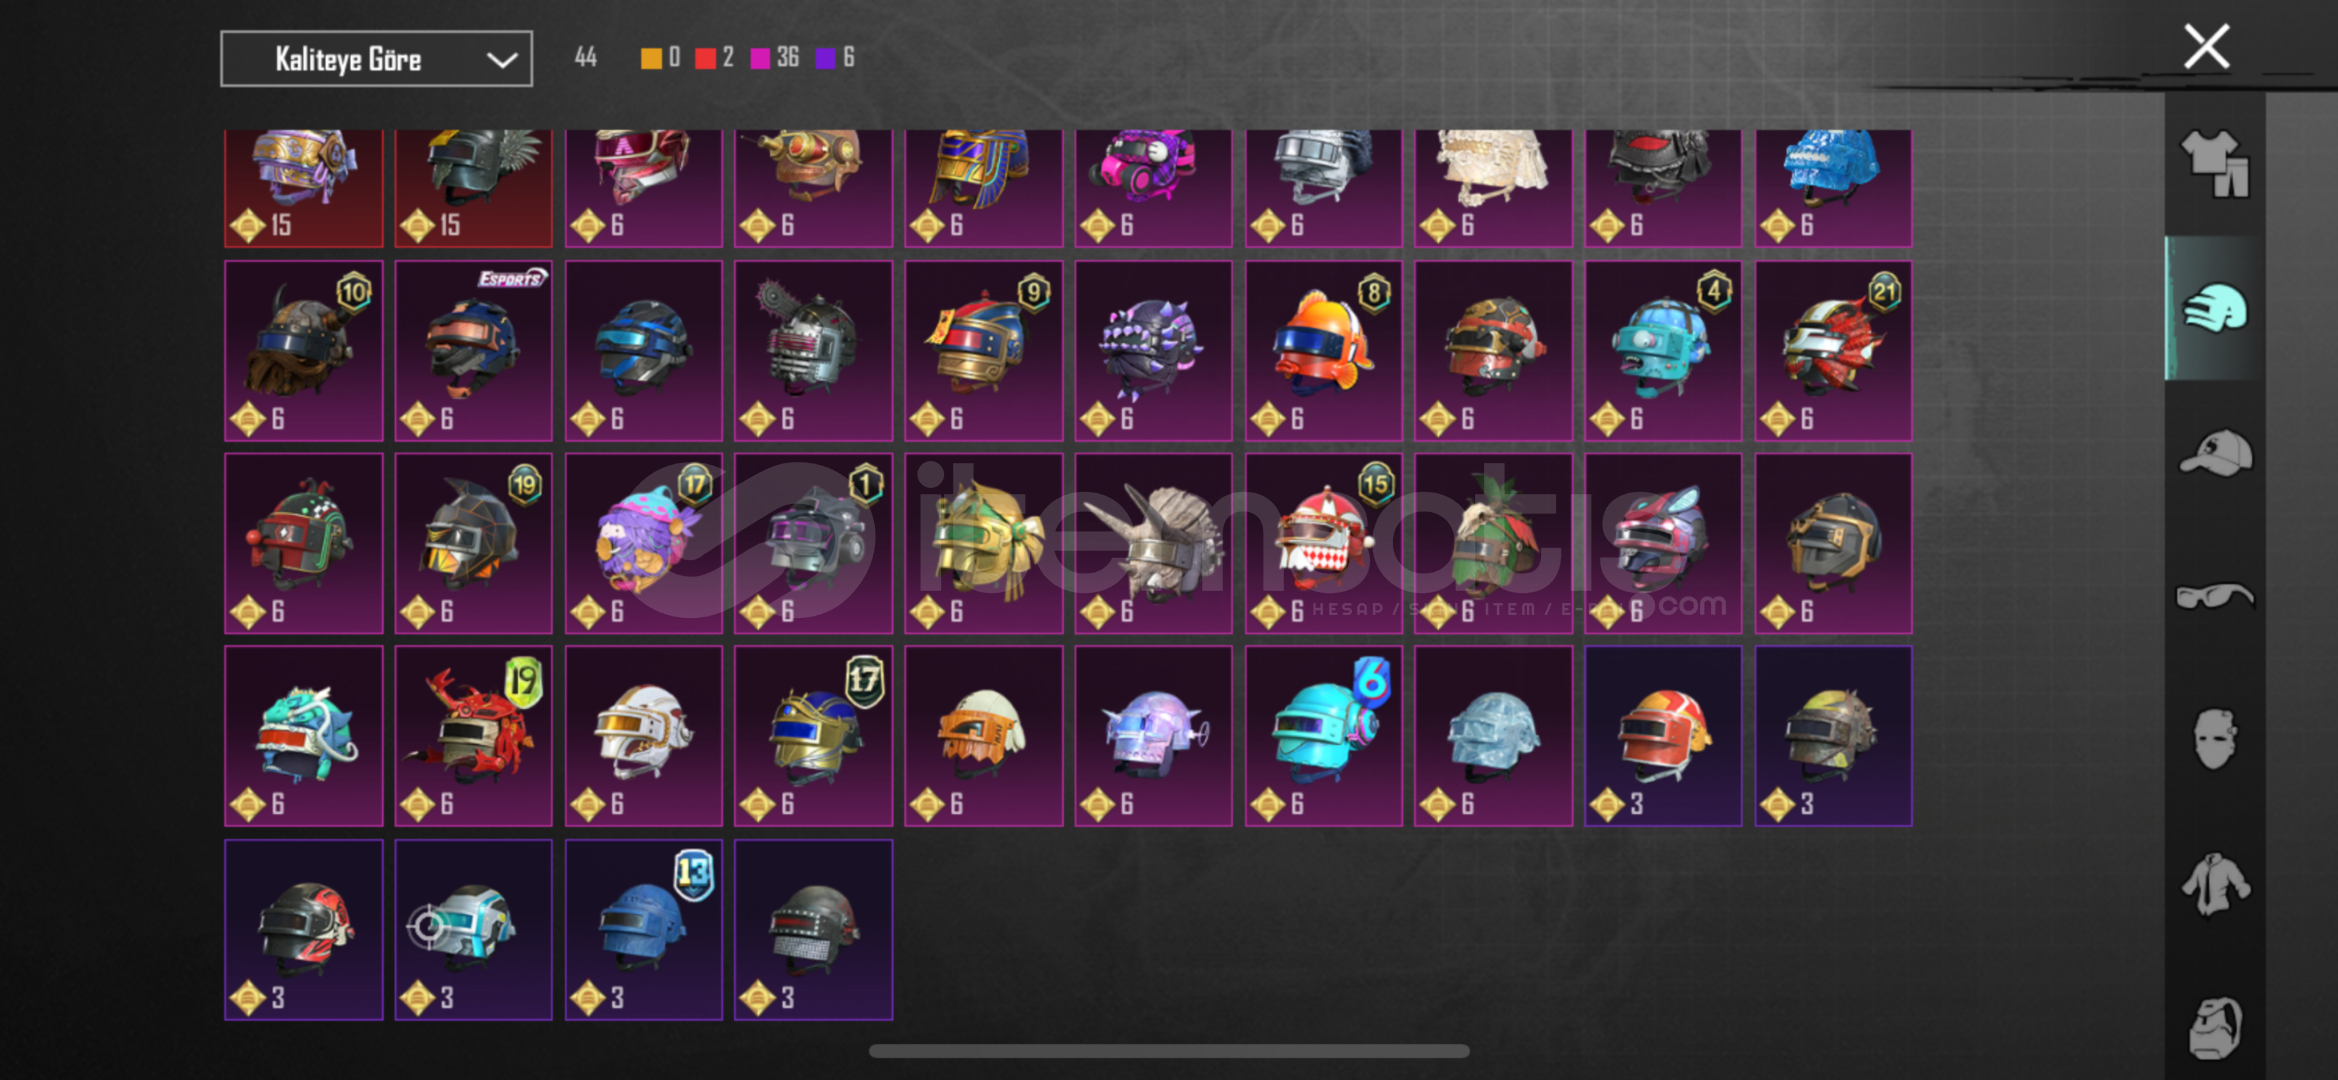Open the cap headwear category icon
This screenshot has width=2338, height=1080.
(2215, 453)
